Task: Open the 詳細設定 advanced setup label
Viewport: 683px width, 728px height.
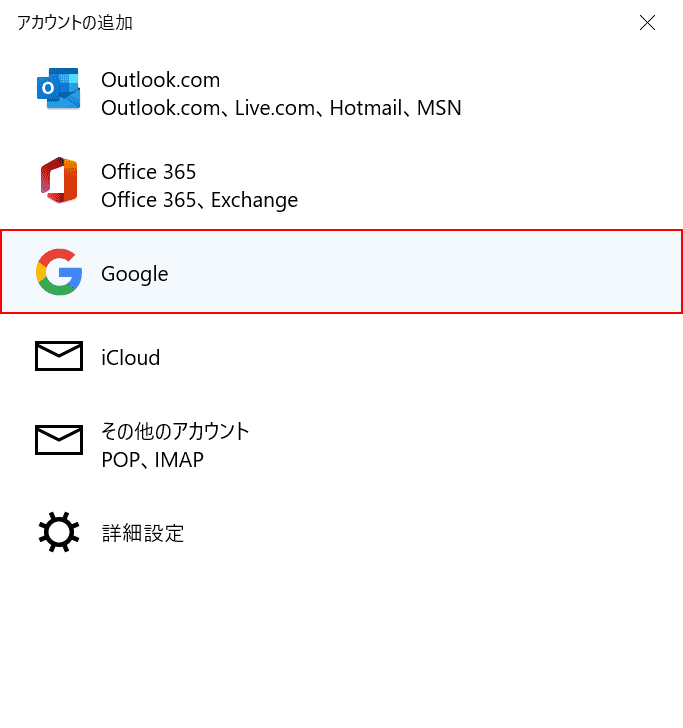Action: point(143,533)
